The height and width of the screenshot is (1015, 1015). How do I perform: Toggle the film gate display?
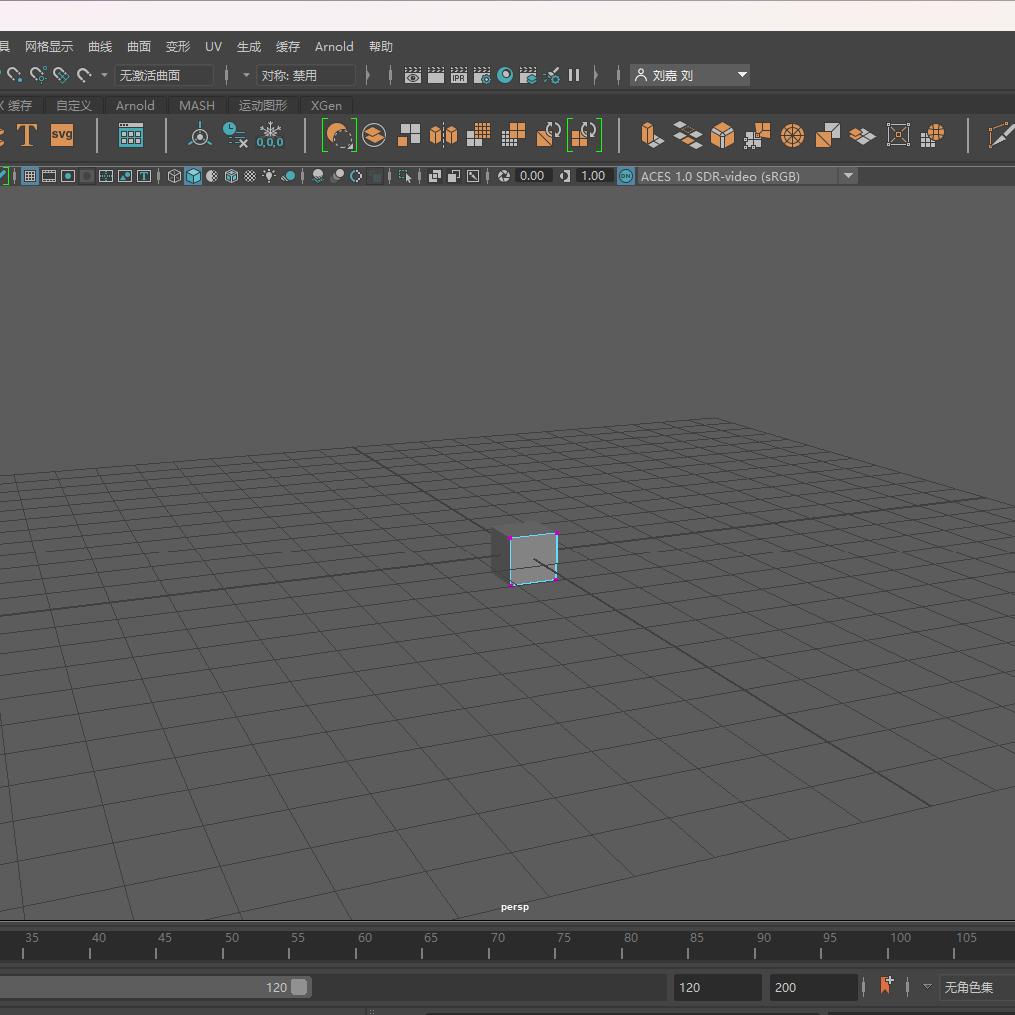click(49, 176)
